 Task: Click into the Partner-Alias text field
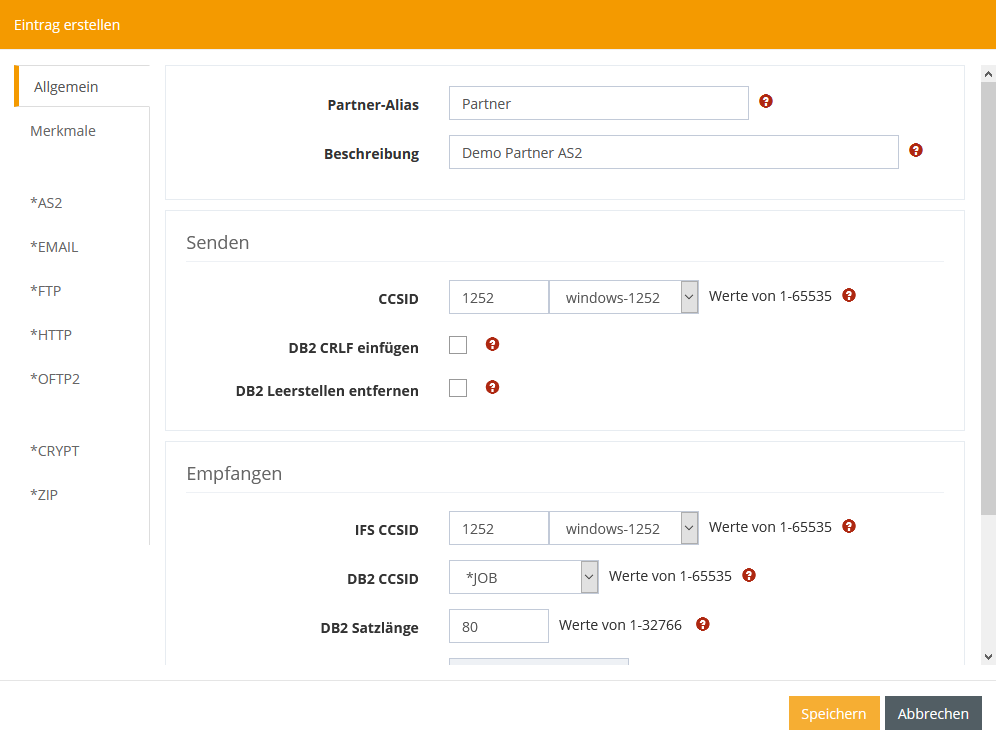point(598,103)
